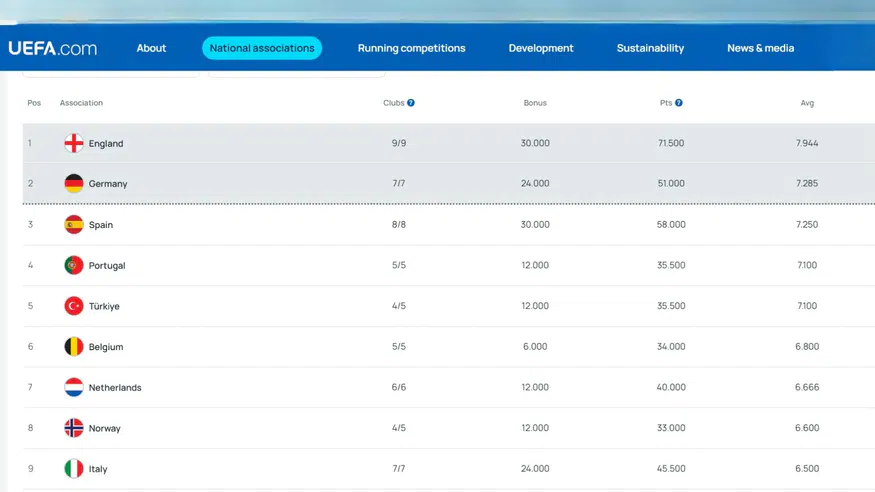Select England's average value 7.944
Screen dimensions: 875x492
(807, 143)
